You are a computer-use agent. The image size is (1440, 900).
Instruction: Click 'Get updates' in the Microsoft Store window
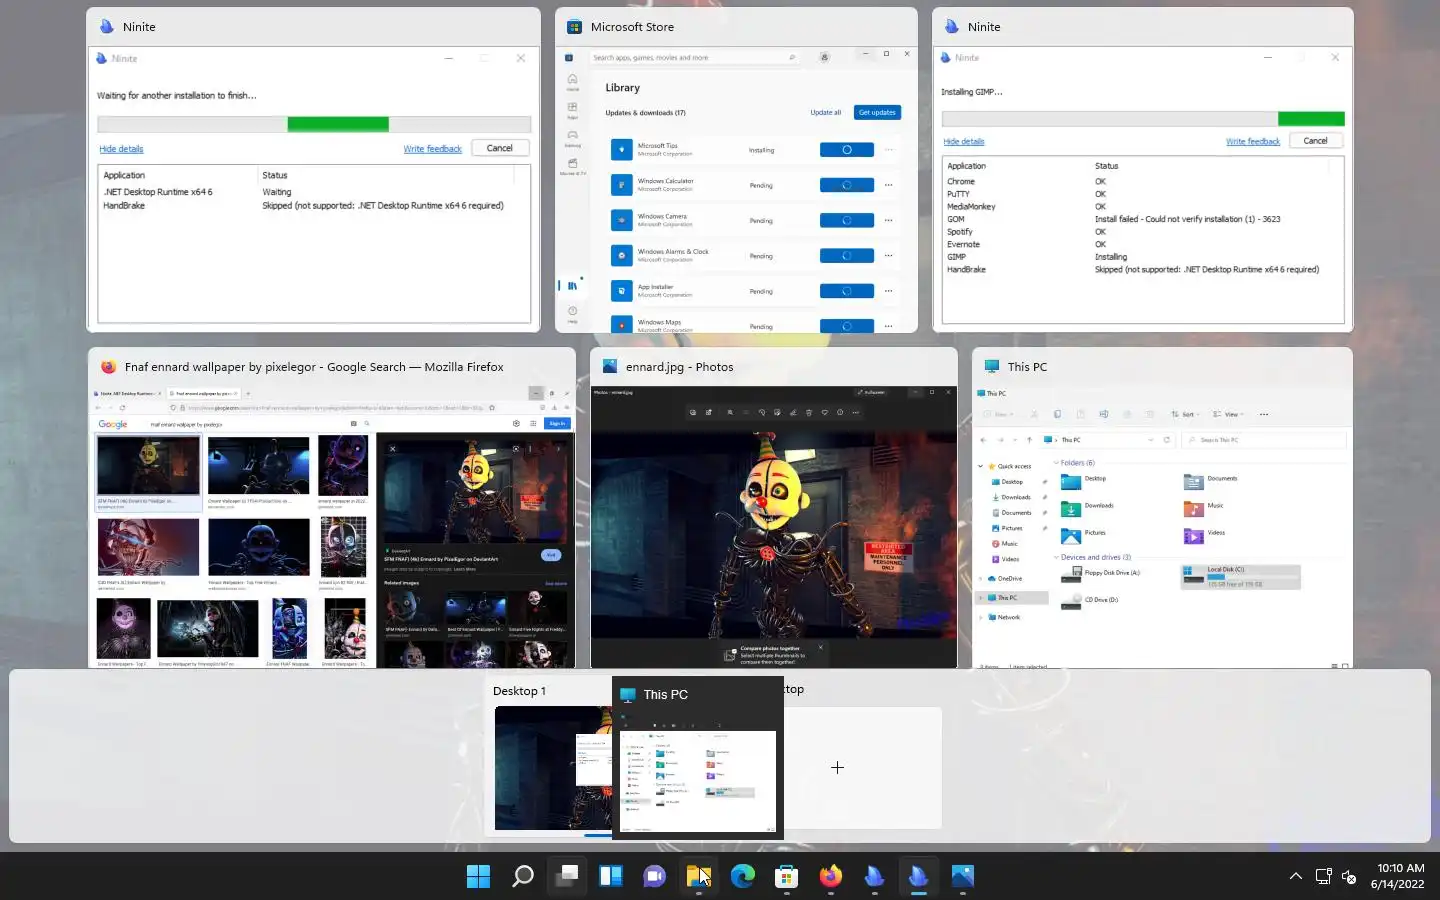[x=877, y=113]
